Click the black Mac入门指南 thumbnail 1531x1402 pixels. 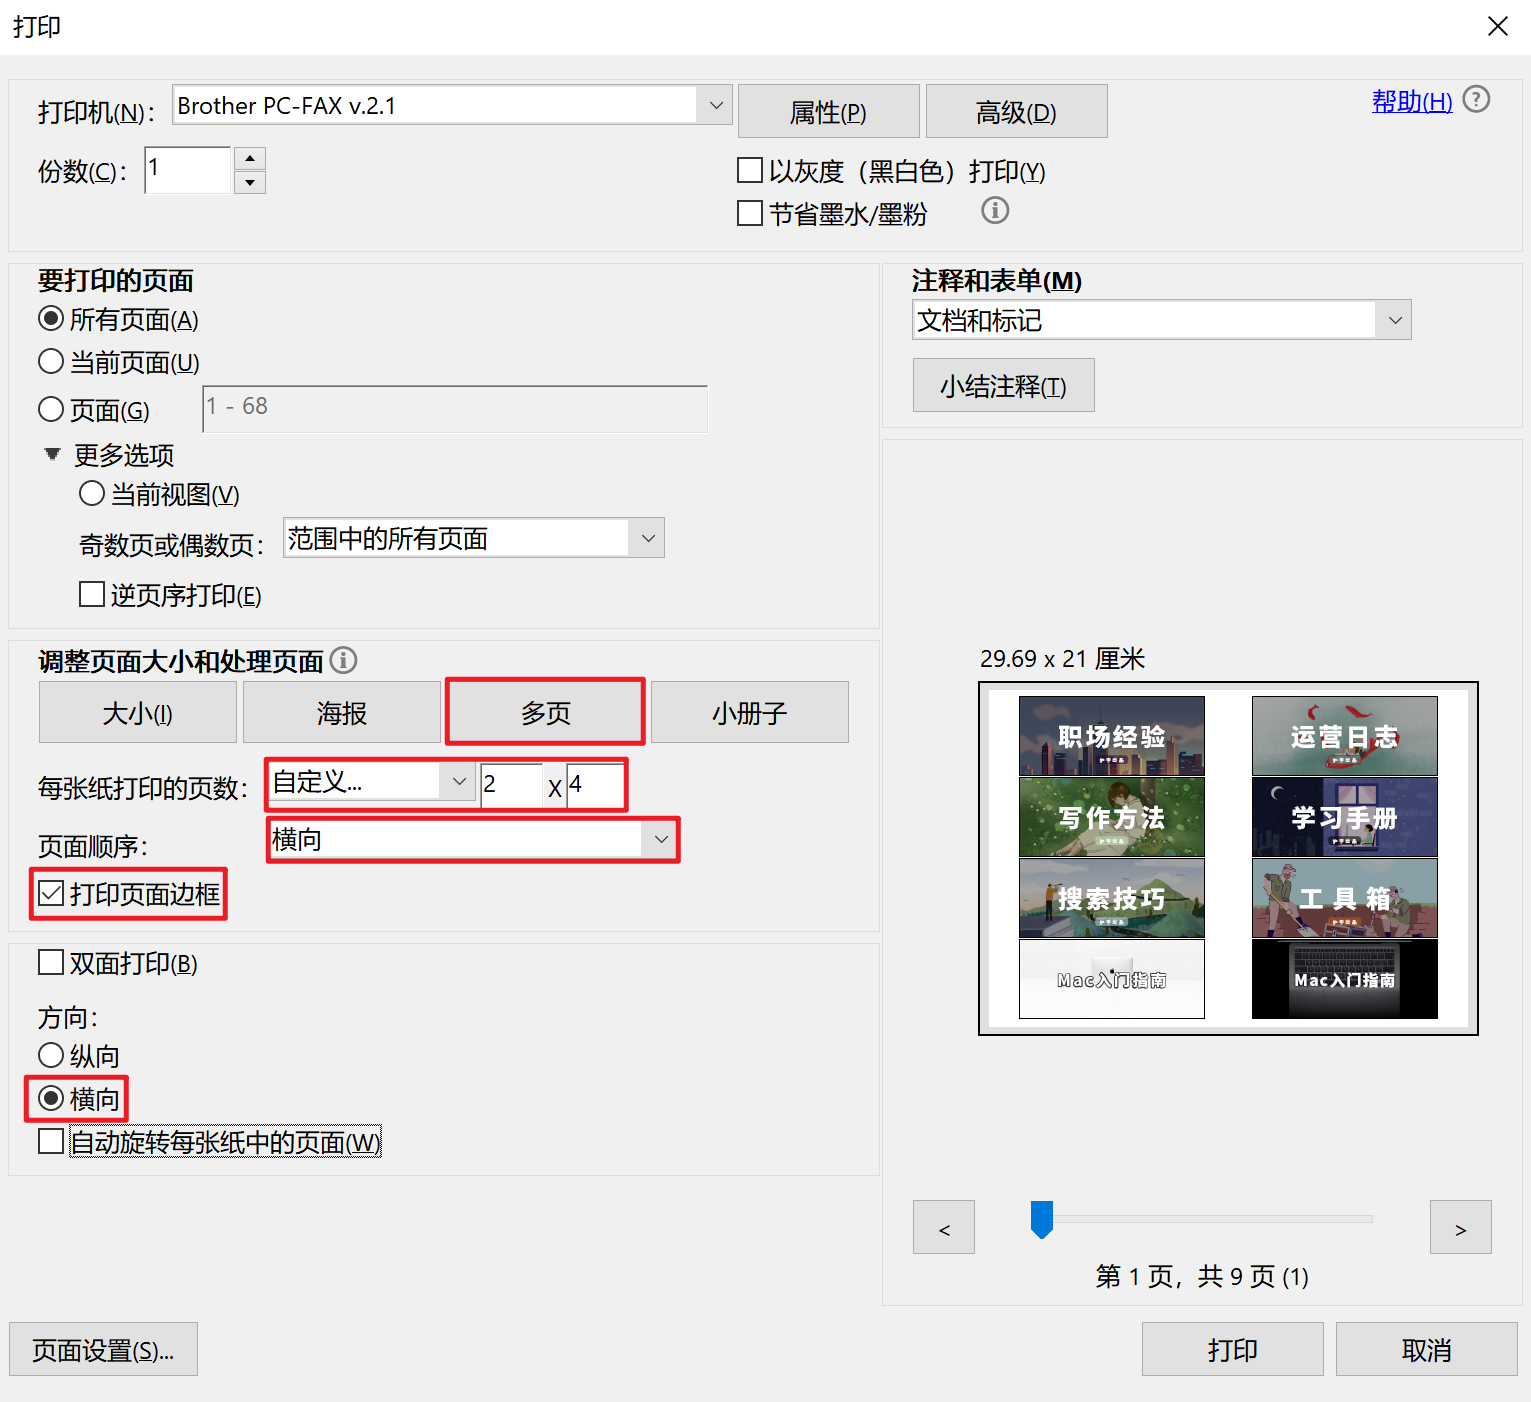tap(1344, 979)
